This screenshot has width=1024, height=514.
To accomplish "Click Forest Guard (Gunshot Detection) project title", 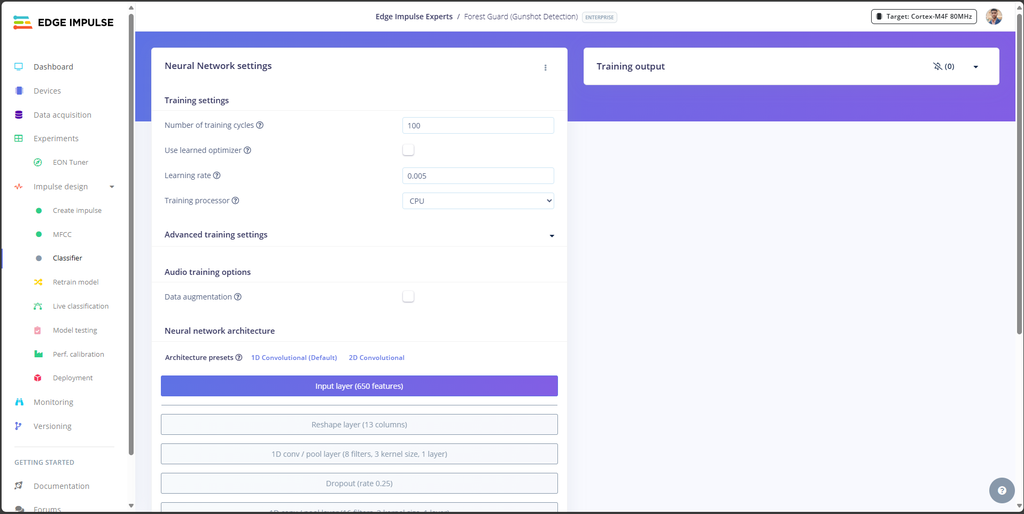I will pos(521,16).
